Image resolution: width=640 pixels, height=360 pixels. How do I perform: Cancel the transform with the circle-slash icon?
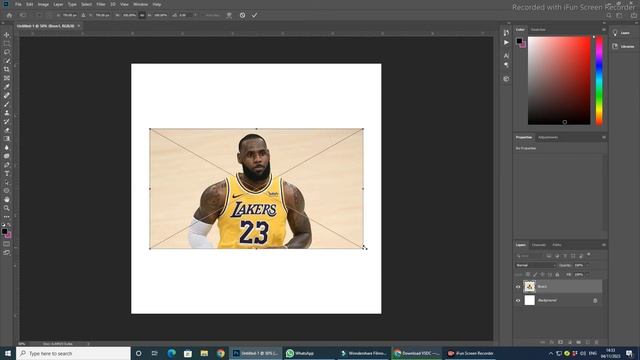(x=242, y=15)
